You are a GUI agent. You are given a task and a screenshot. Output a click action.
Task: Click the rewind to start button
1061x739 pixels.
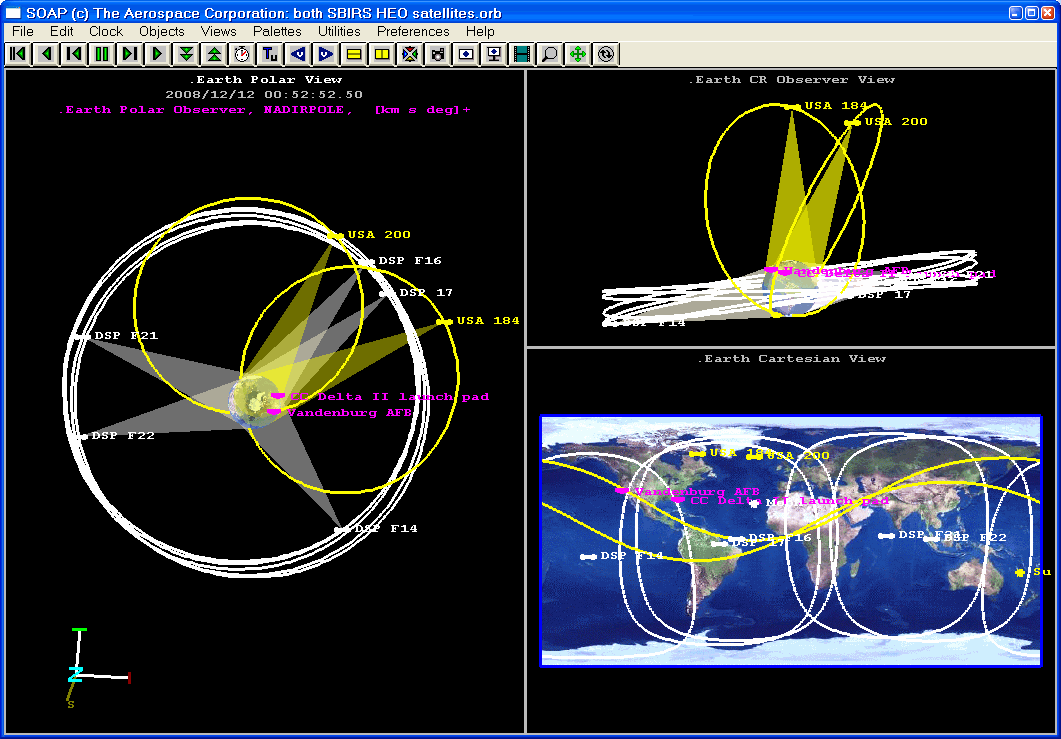[18, 54]
